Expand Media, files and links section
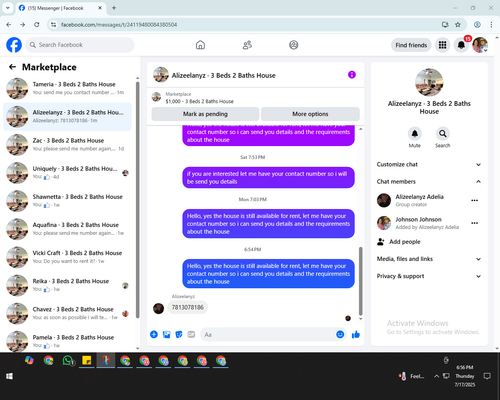500x400 pixels. coord(429,259)
